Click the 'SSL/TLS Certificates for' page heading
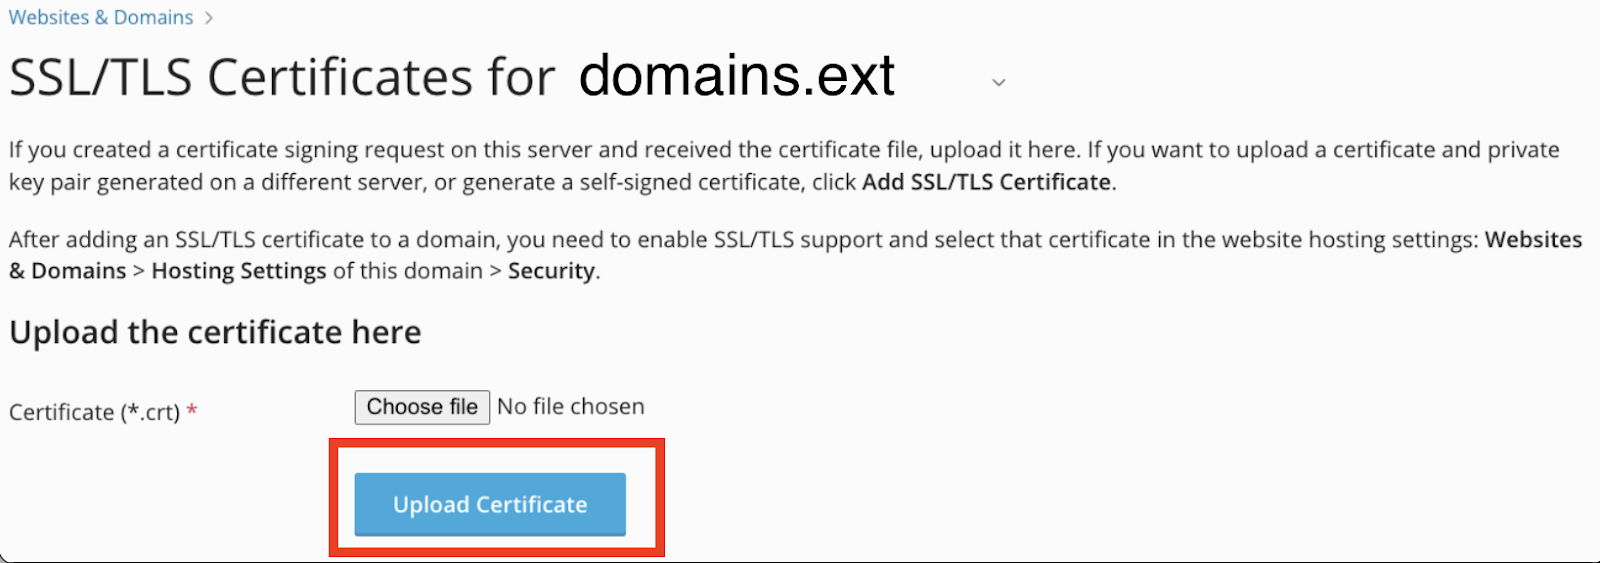The width and height of the screenshot is (1600, 563). coord(282,77)
